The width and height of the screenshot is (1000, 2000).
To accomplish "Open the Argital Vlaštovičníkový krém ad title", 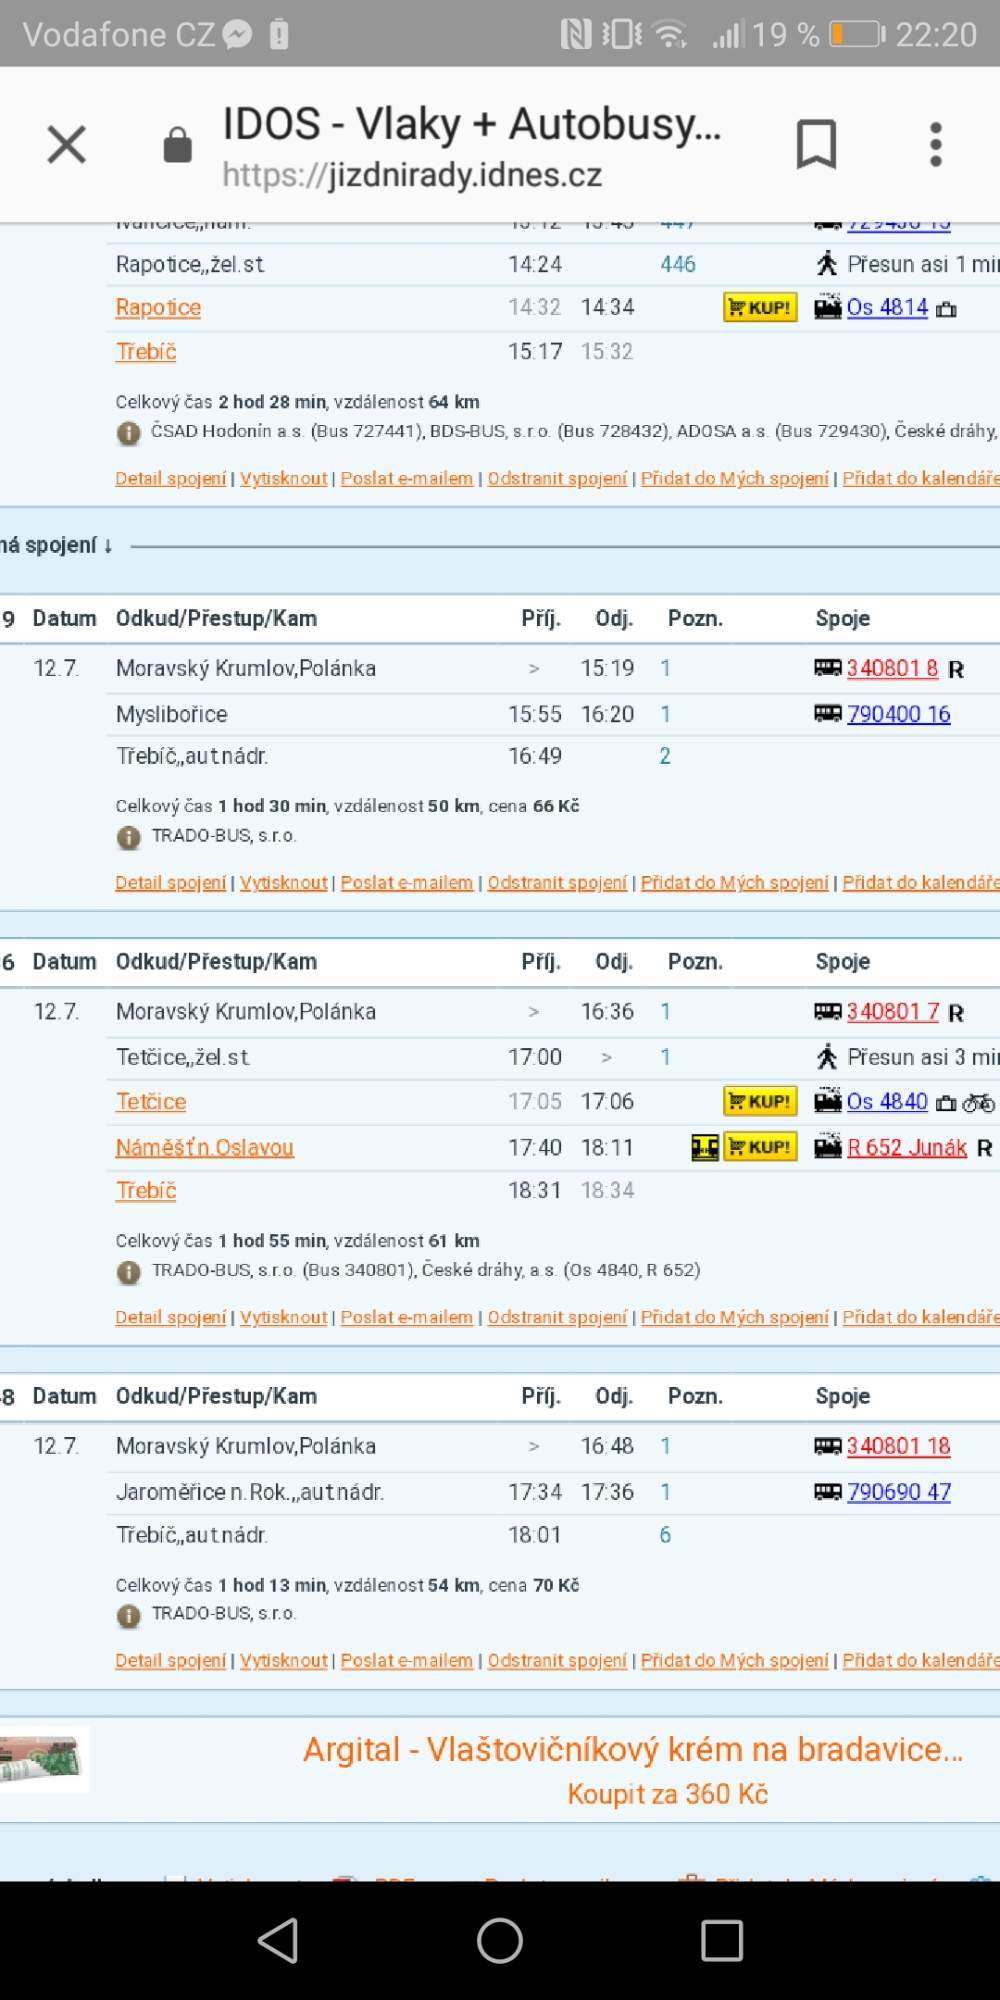I will (633, 1749).
